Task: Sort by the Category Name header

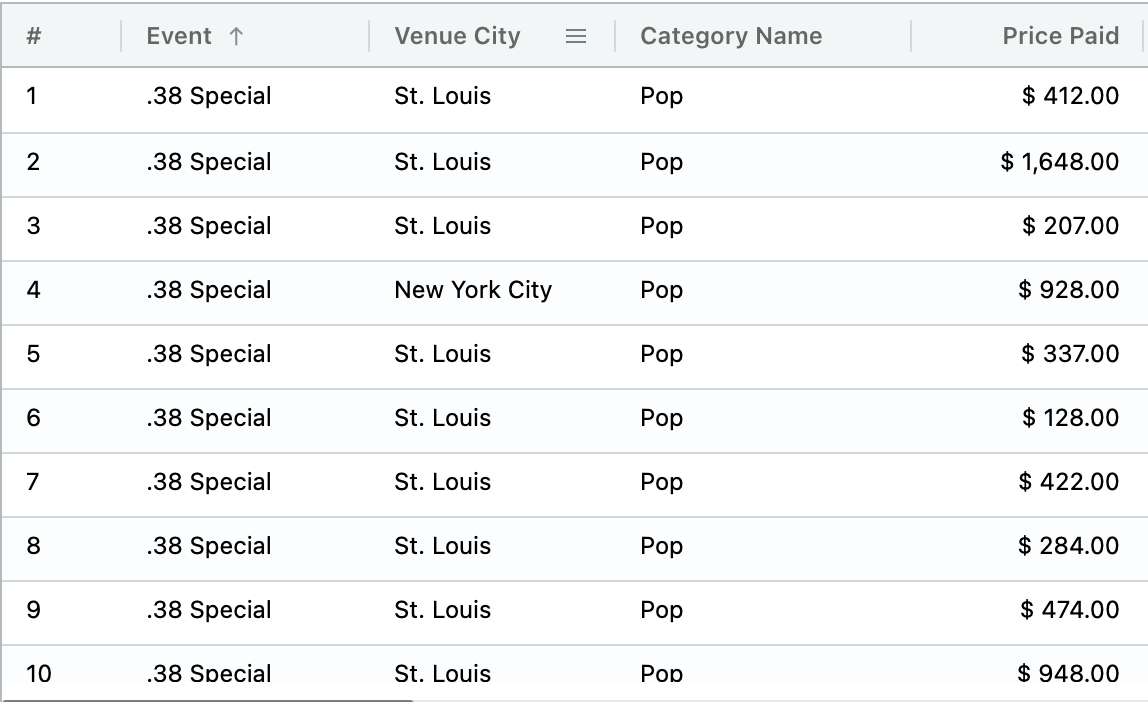Action: pyautogui.click(x=731, y=37)
